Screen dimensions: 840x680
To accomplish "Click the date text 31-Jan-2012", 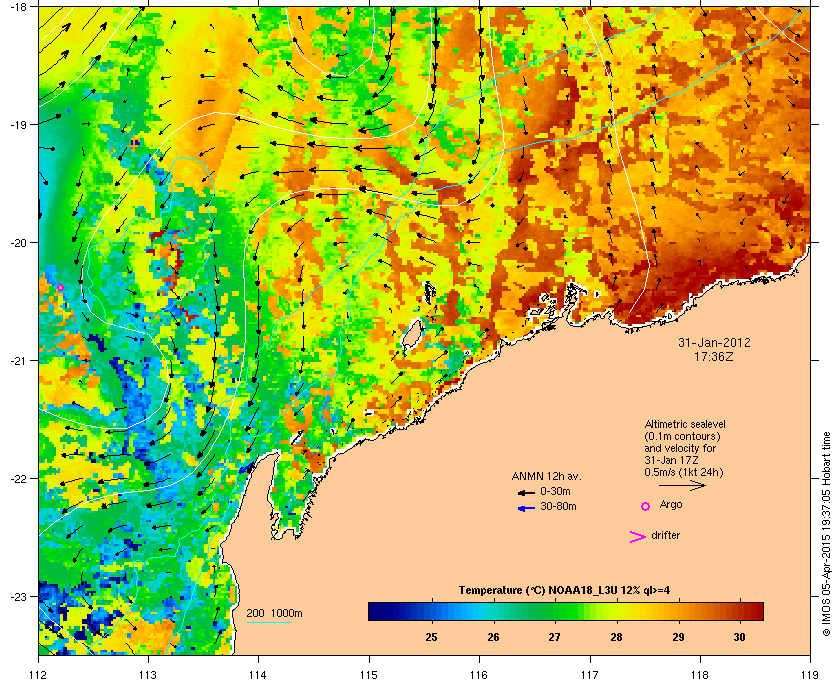I will [714, 343].
